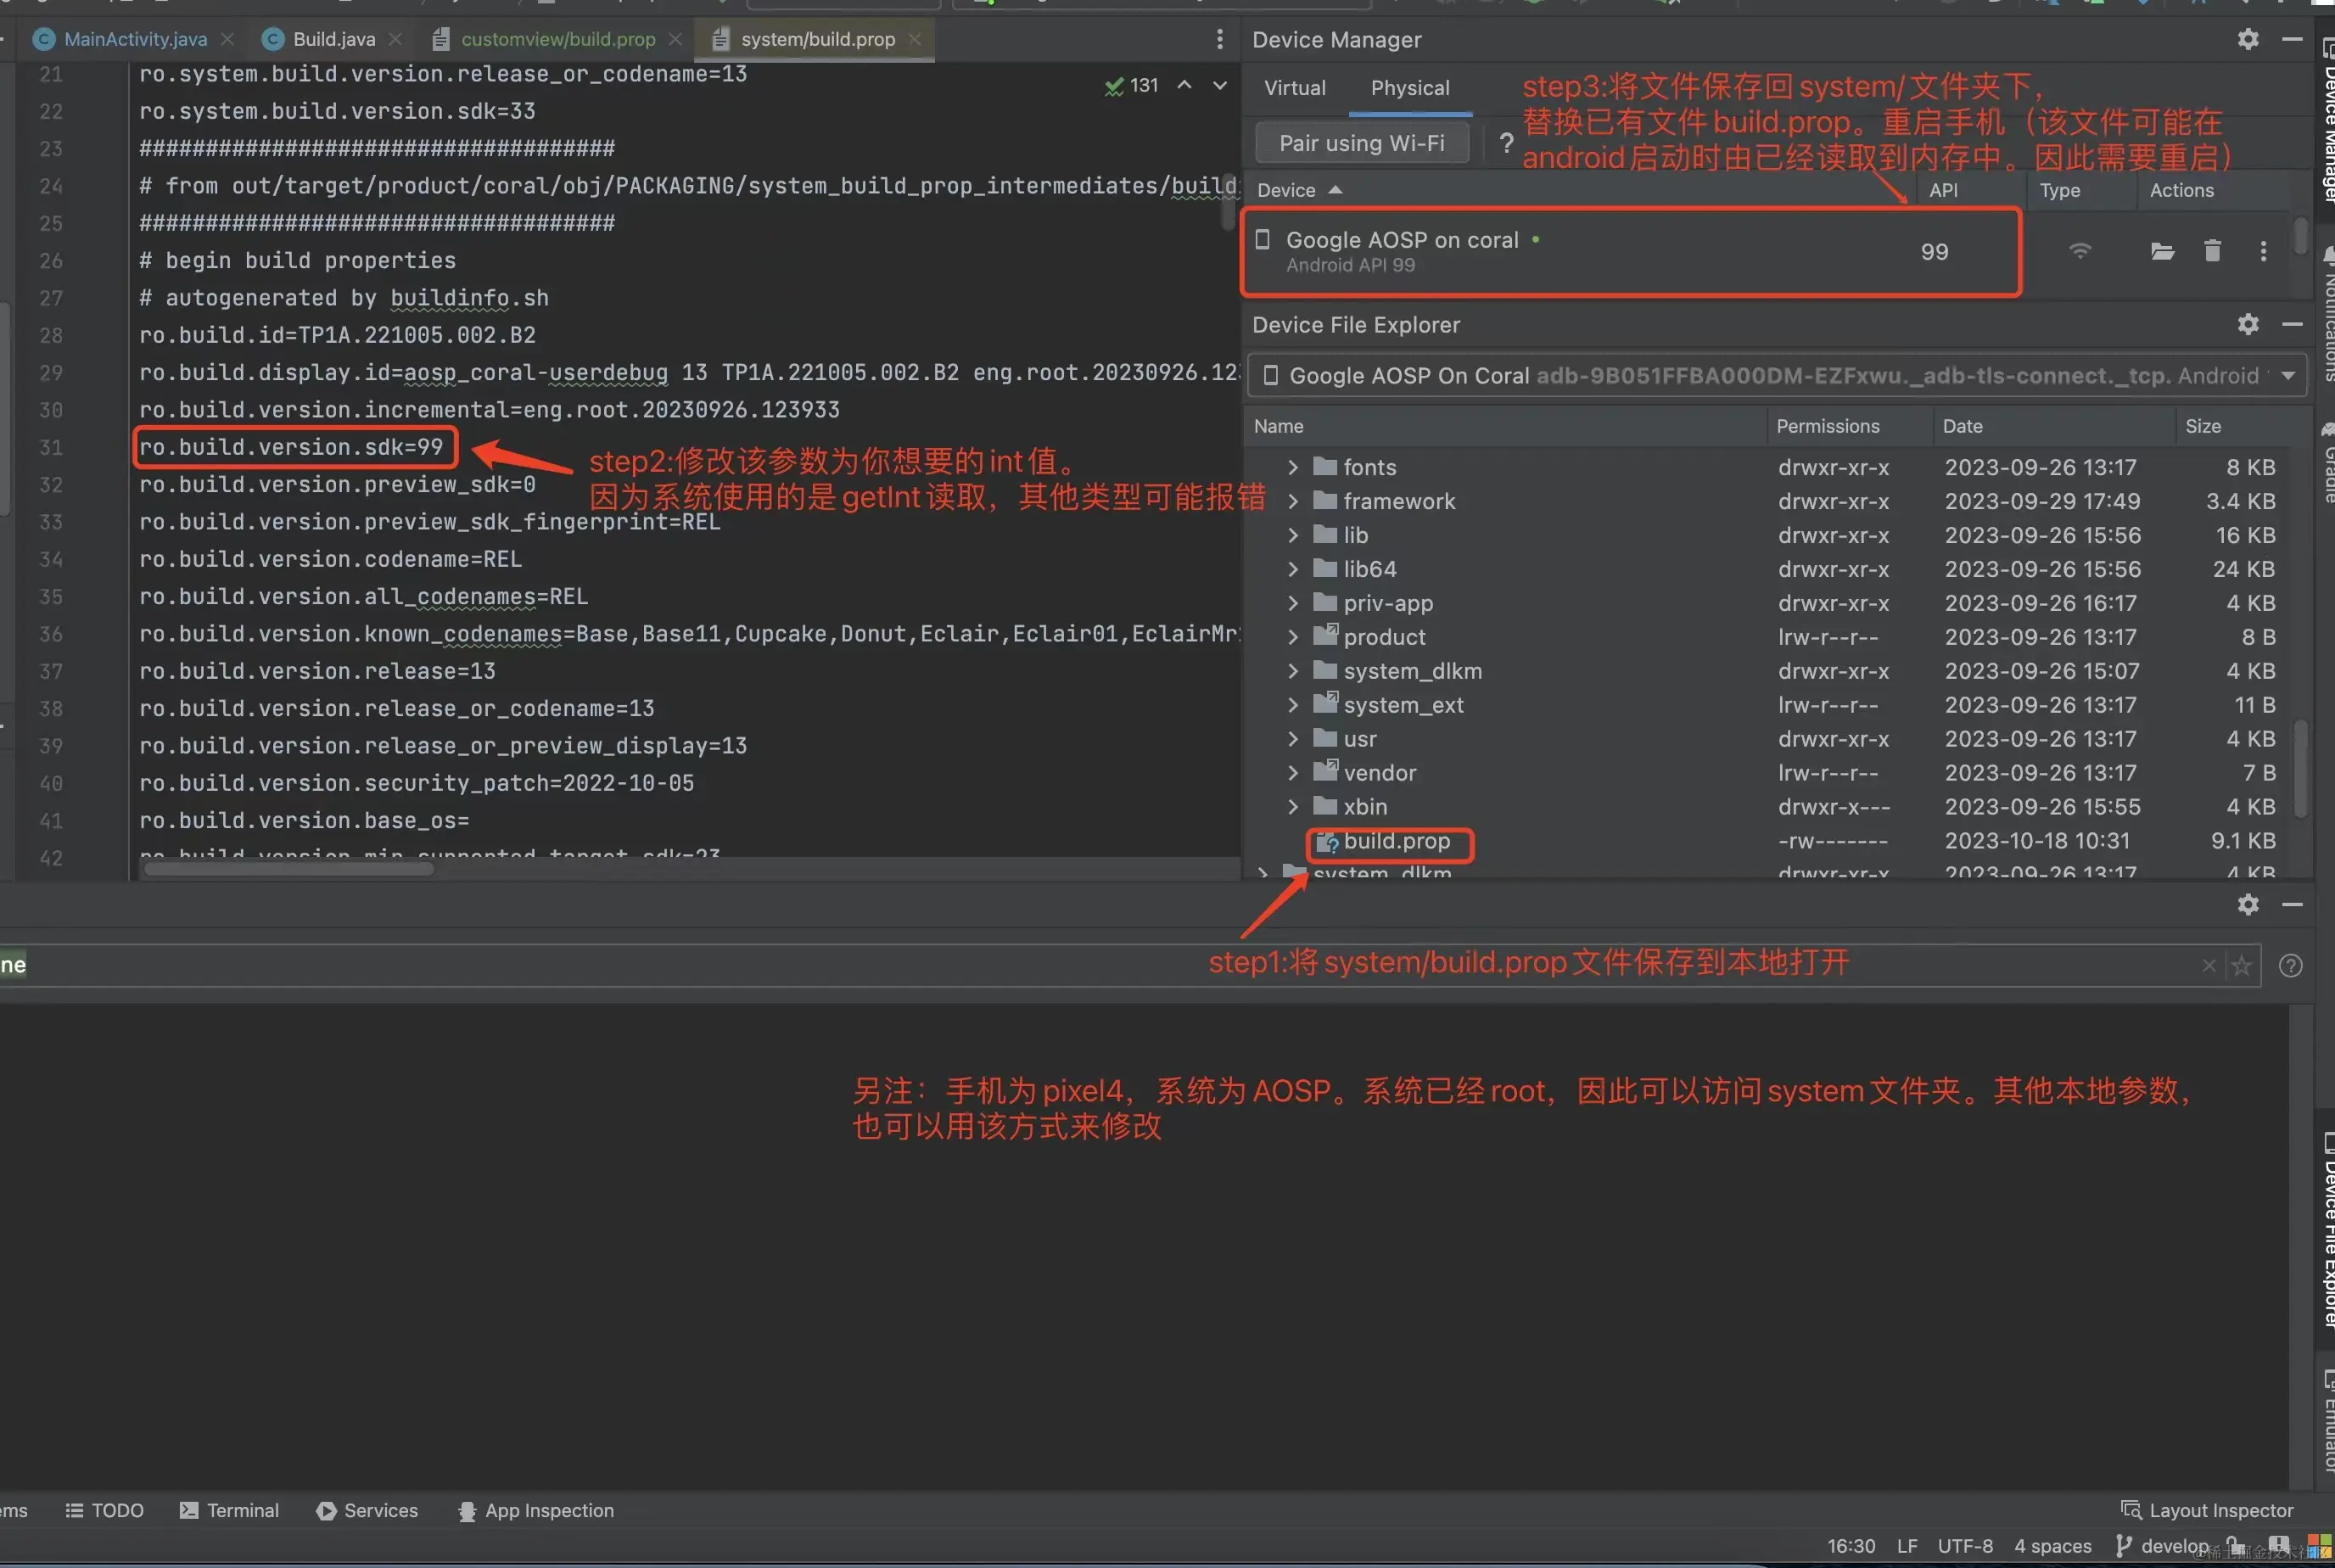
Task: Open the Services tool window
Action: [367, 1510]
